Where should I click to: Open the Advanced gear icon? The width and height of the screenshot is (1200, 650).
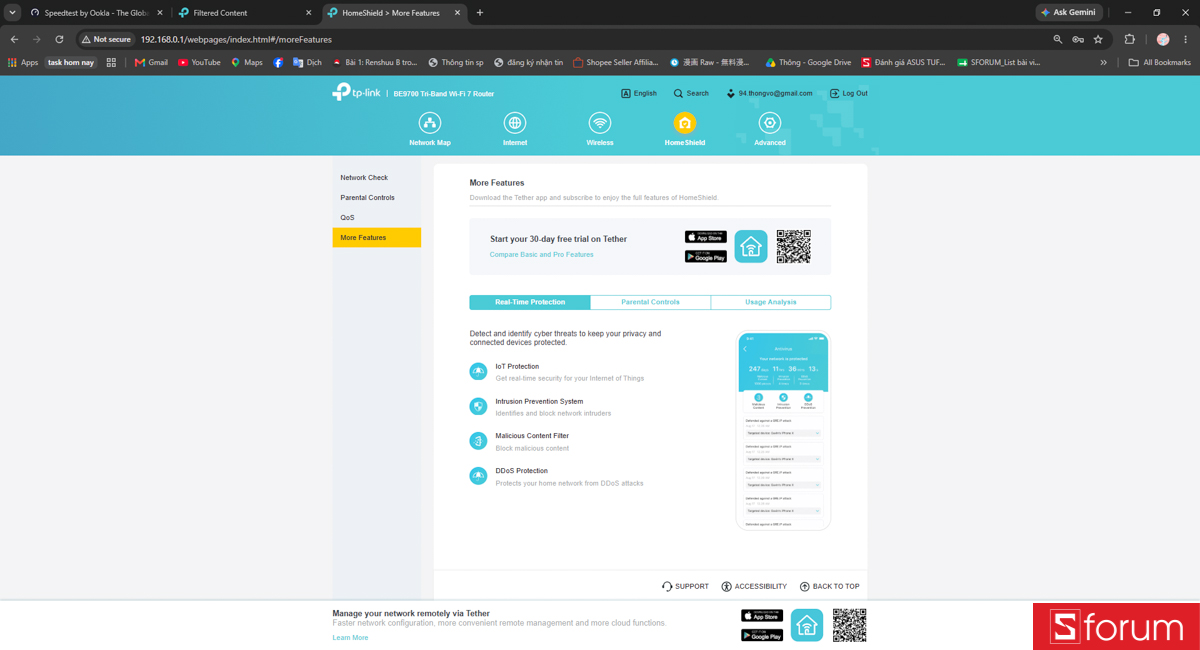pos(770,123)
